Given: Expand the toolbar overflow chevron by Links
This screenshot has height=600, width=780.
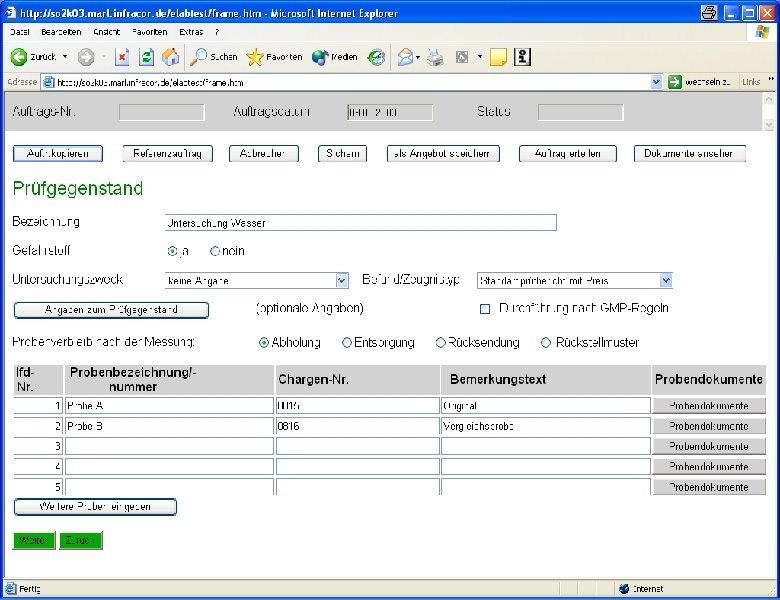Looking at the screenshot, I should (x=771, y=79).
